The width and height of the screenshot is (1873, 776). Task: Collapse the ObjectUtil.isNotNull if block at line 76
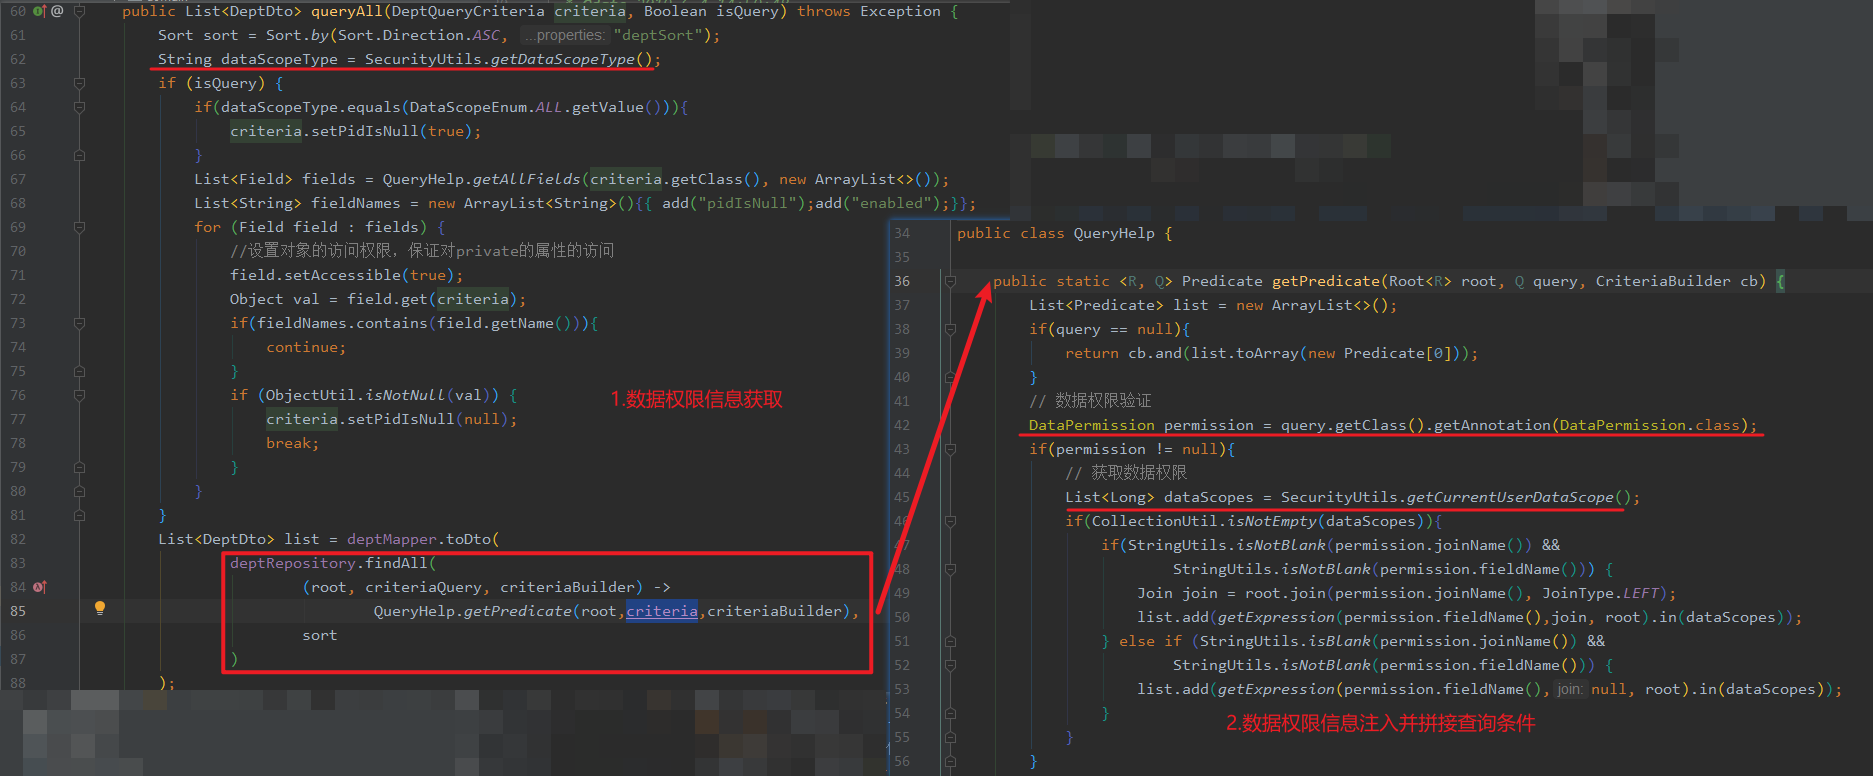click(x=80, y=395)
